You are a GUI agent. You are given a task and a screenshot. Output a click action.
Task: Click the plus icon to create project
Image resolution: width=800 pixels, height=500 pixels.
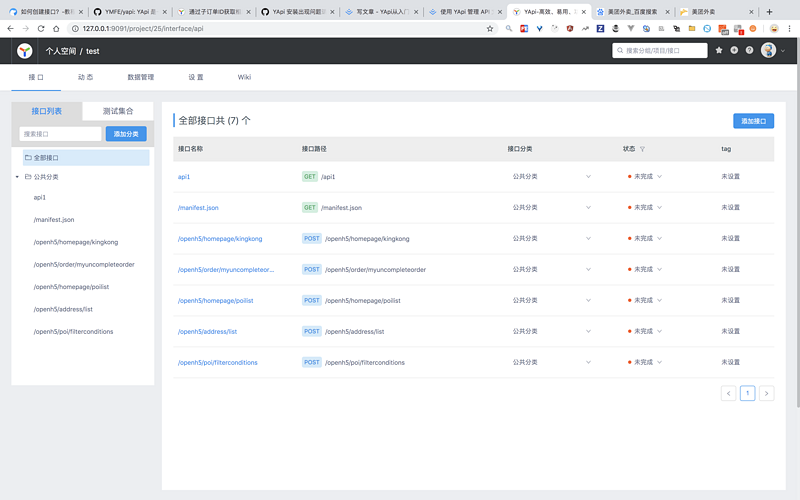[734, 50]
